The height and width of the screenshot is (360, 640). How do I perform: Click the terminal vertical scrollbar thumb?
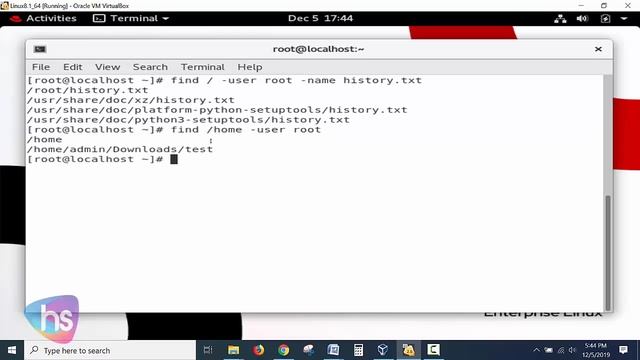pos(608,253)
